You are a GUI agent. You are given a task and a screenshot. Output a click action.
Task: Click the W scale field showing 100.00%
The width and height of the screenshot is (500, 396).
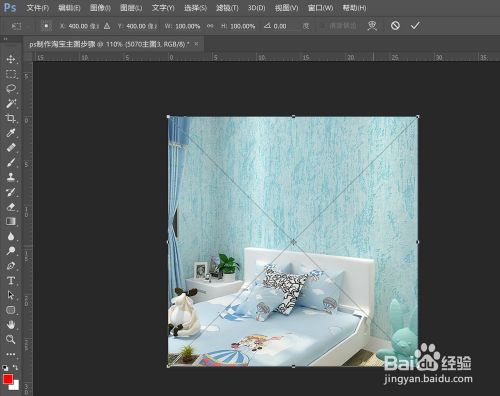tap(188, 26)
